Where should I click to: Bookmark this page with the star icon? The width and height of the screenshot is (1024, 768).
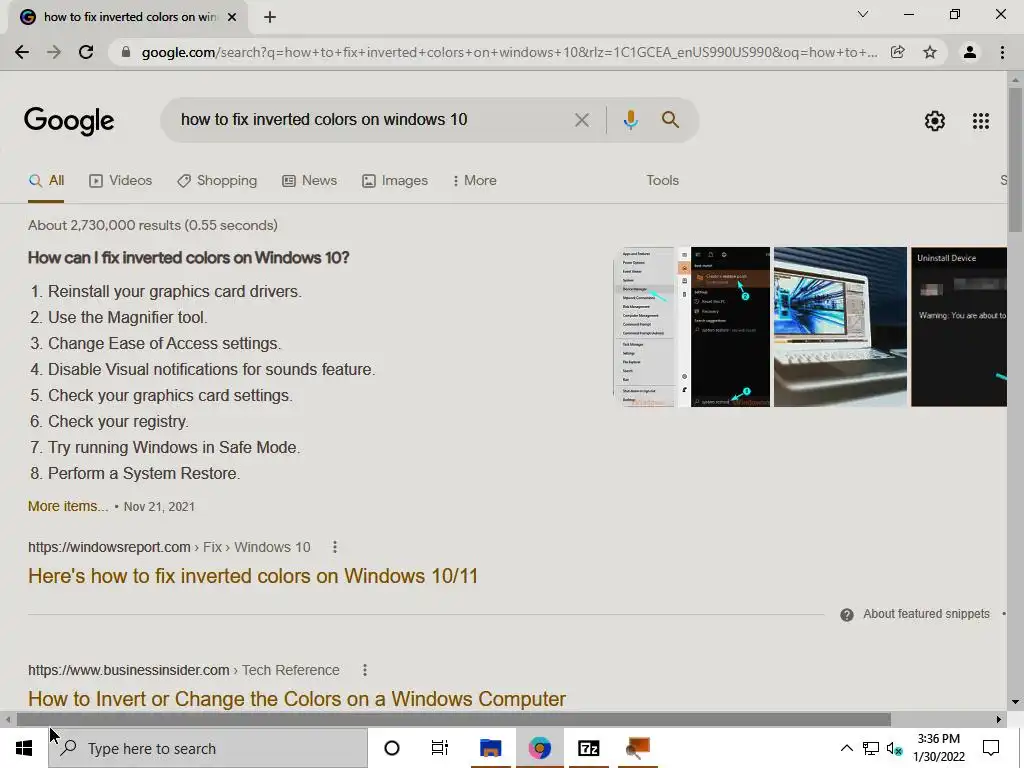[930, 52]
